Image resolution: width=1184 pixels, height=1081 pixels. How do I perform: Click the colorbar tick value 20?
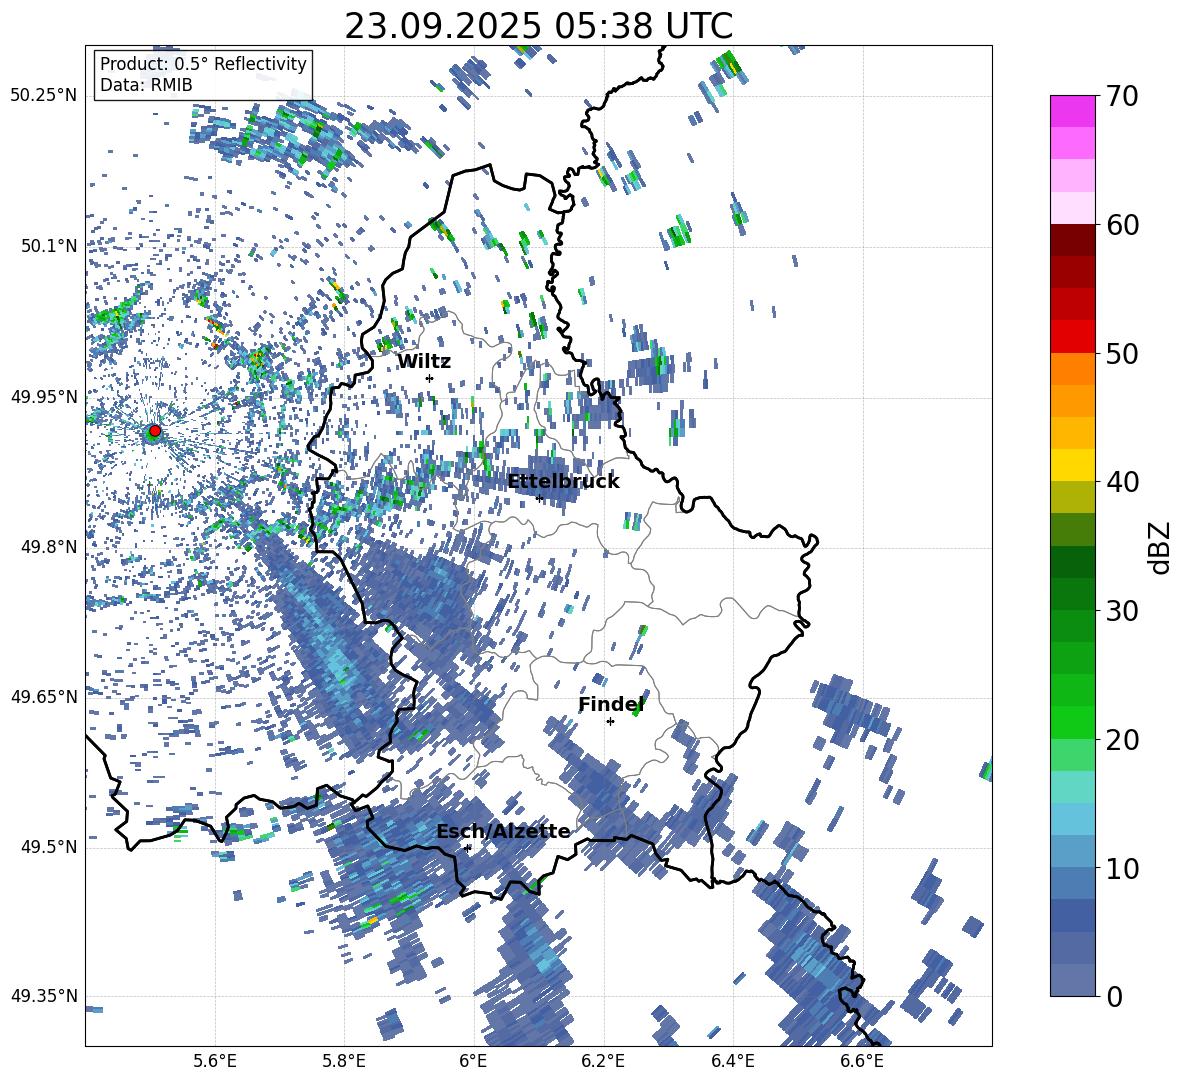pos(1122,740)
